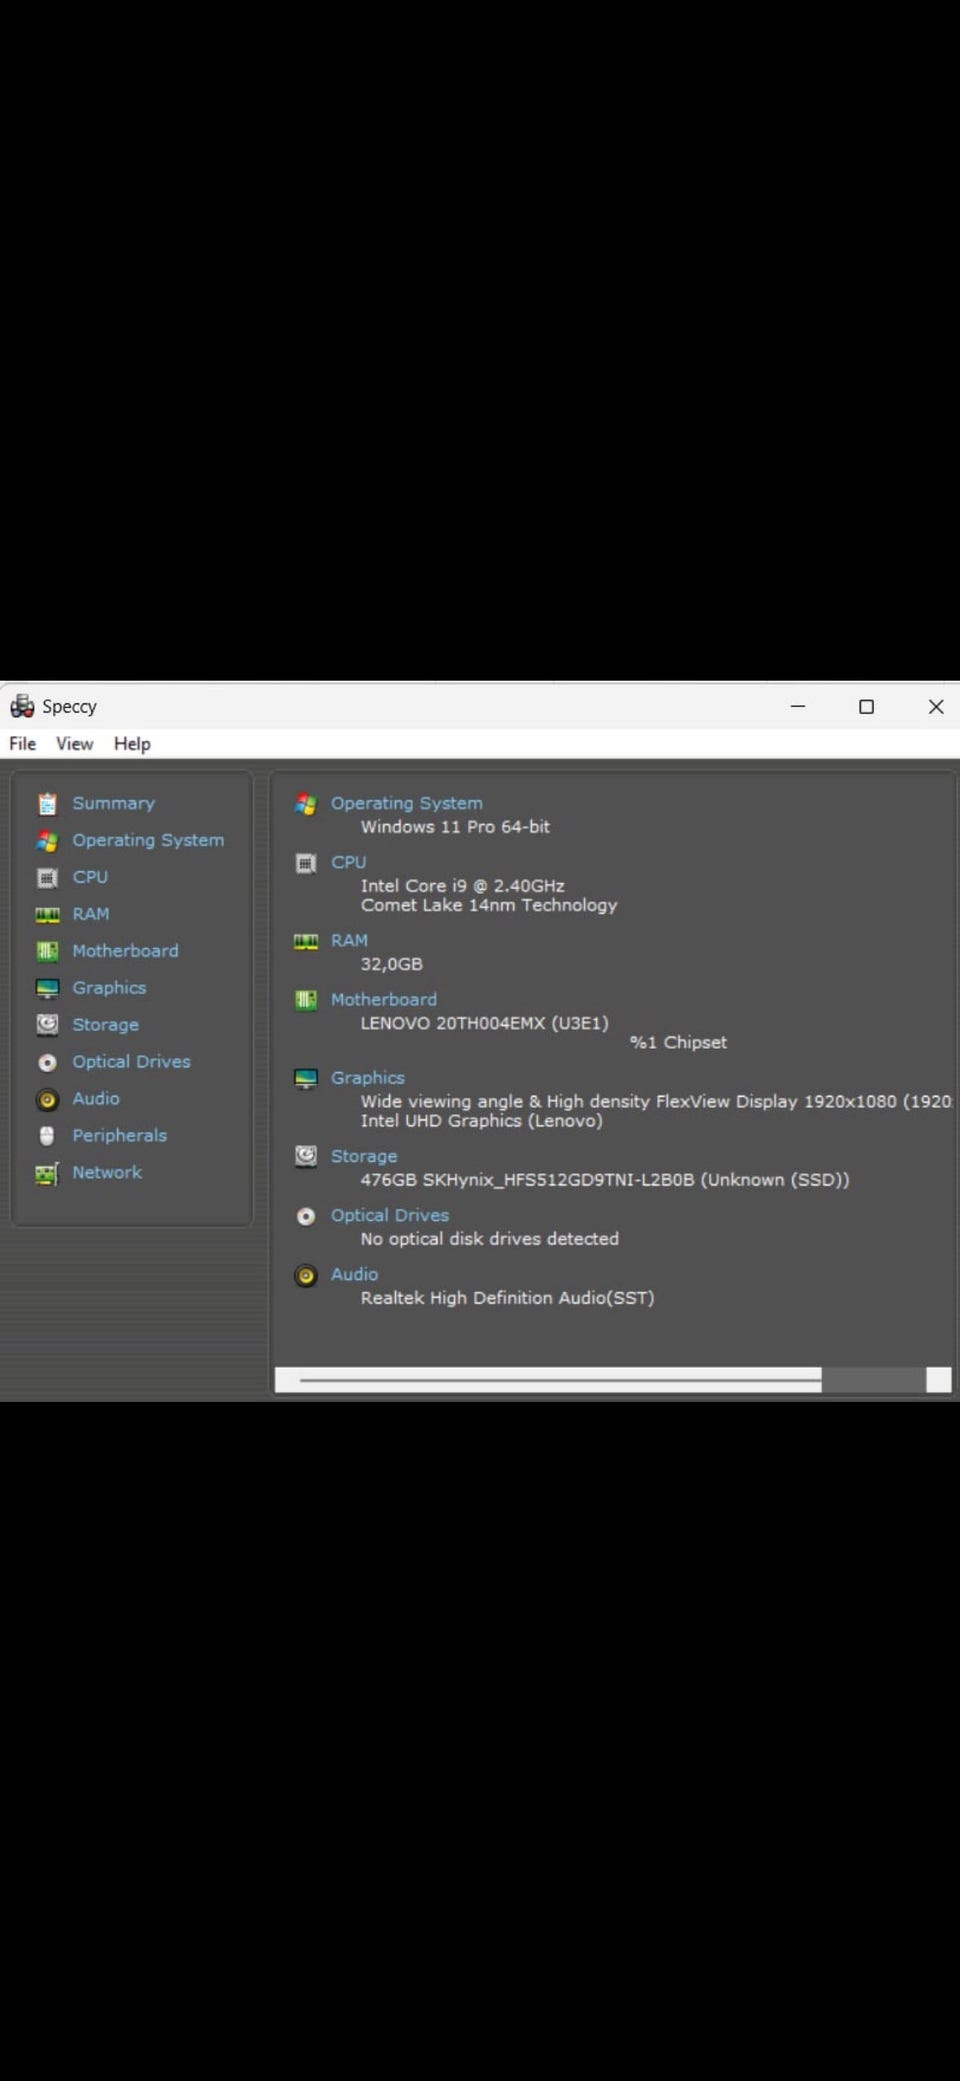This screenshot has height=2081, width=960.
Task: Open the File menu
Action: pyautogui.click(x=22, y=744)
